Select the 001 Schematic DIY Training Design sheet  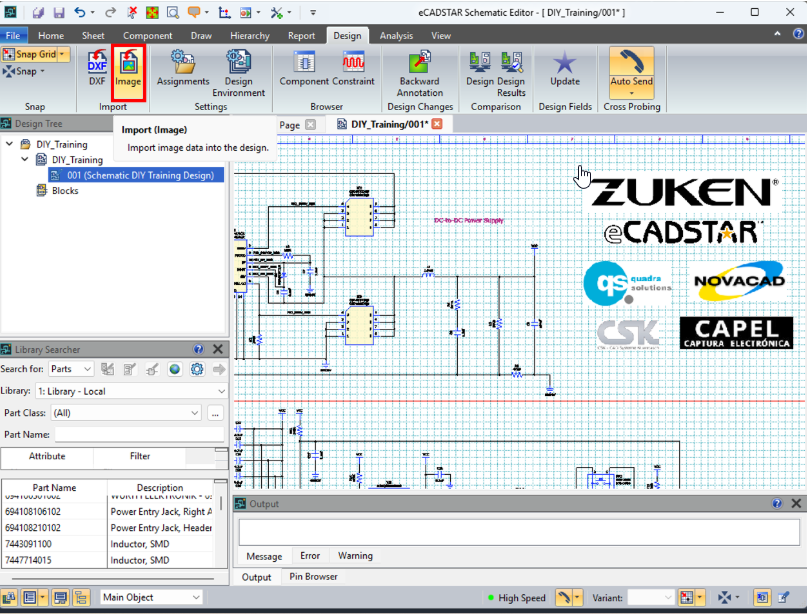pos(139,175)
